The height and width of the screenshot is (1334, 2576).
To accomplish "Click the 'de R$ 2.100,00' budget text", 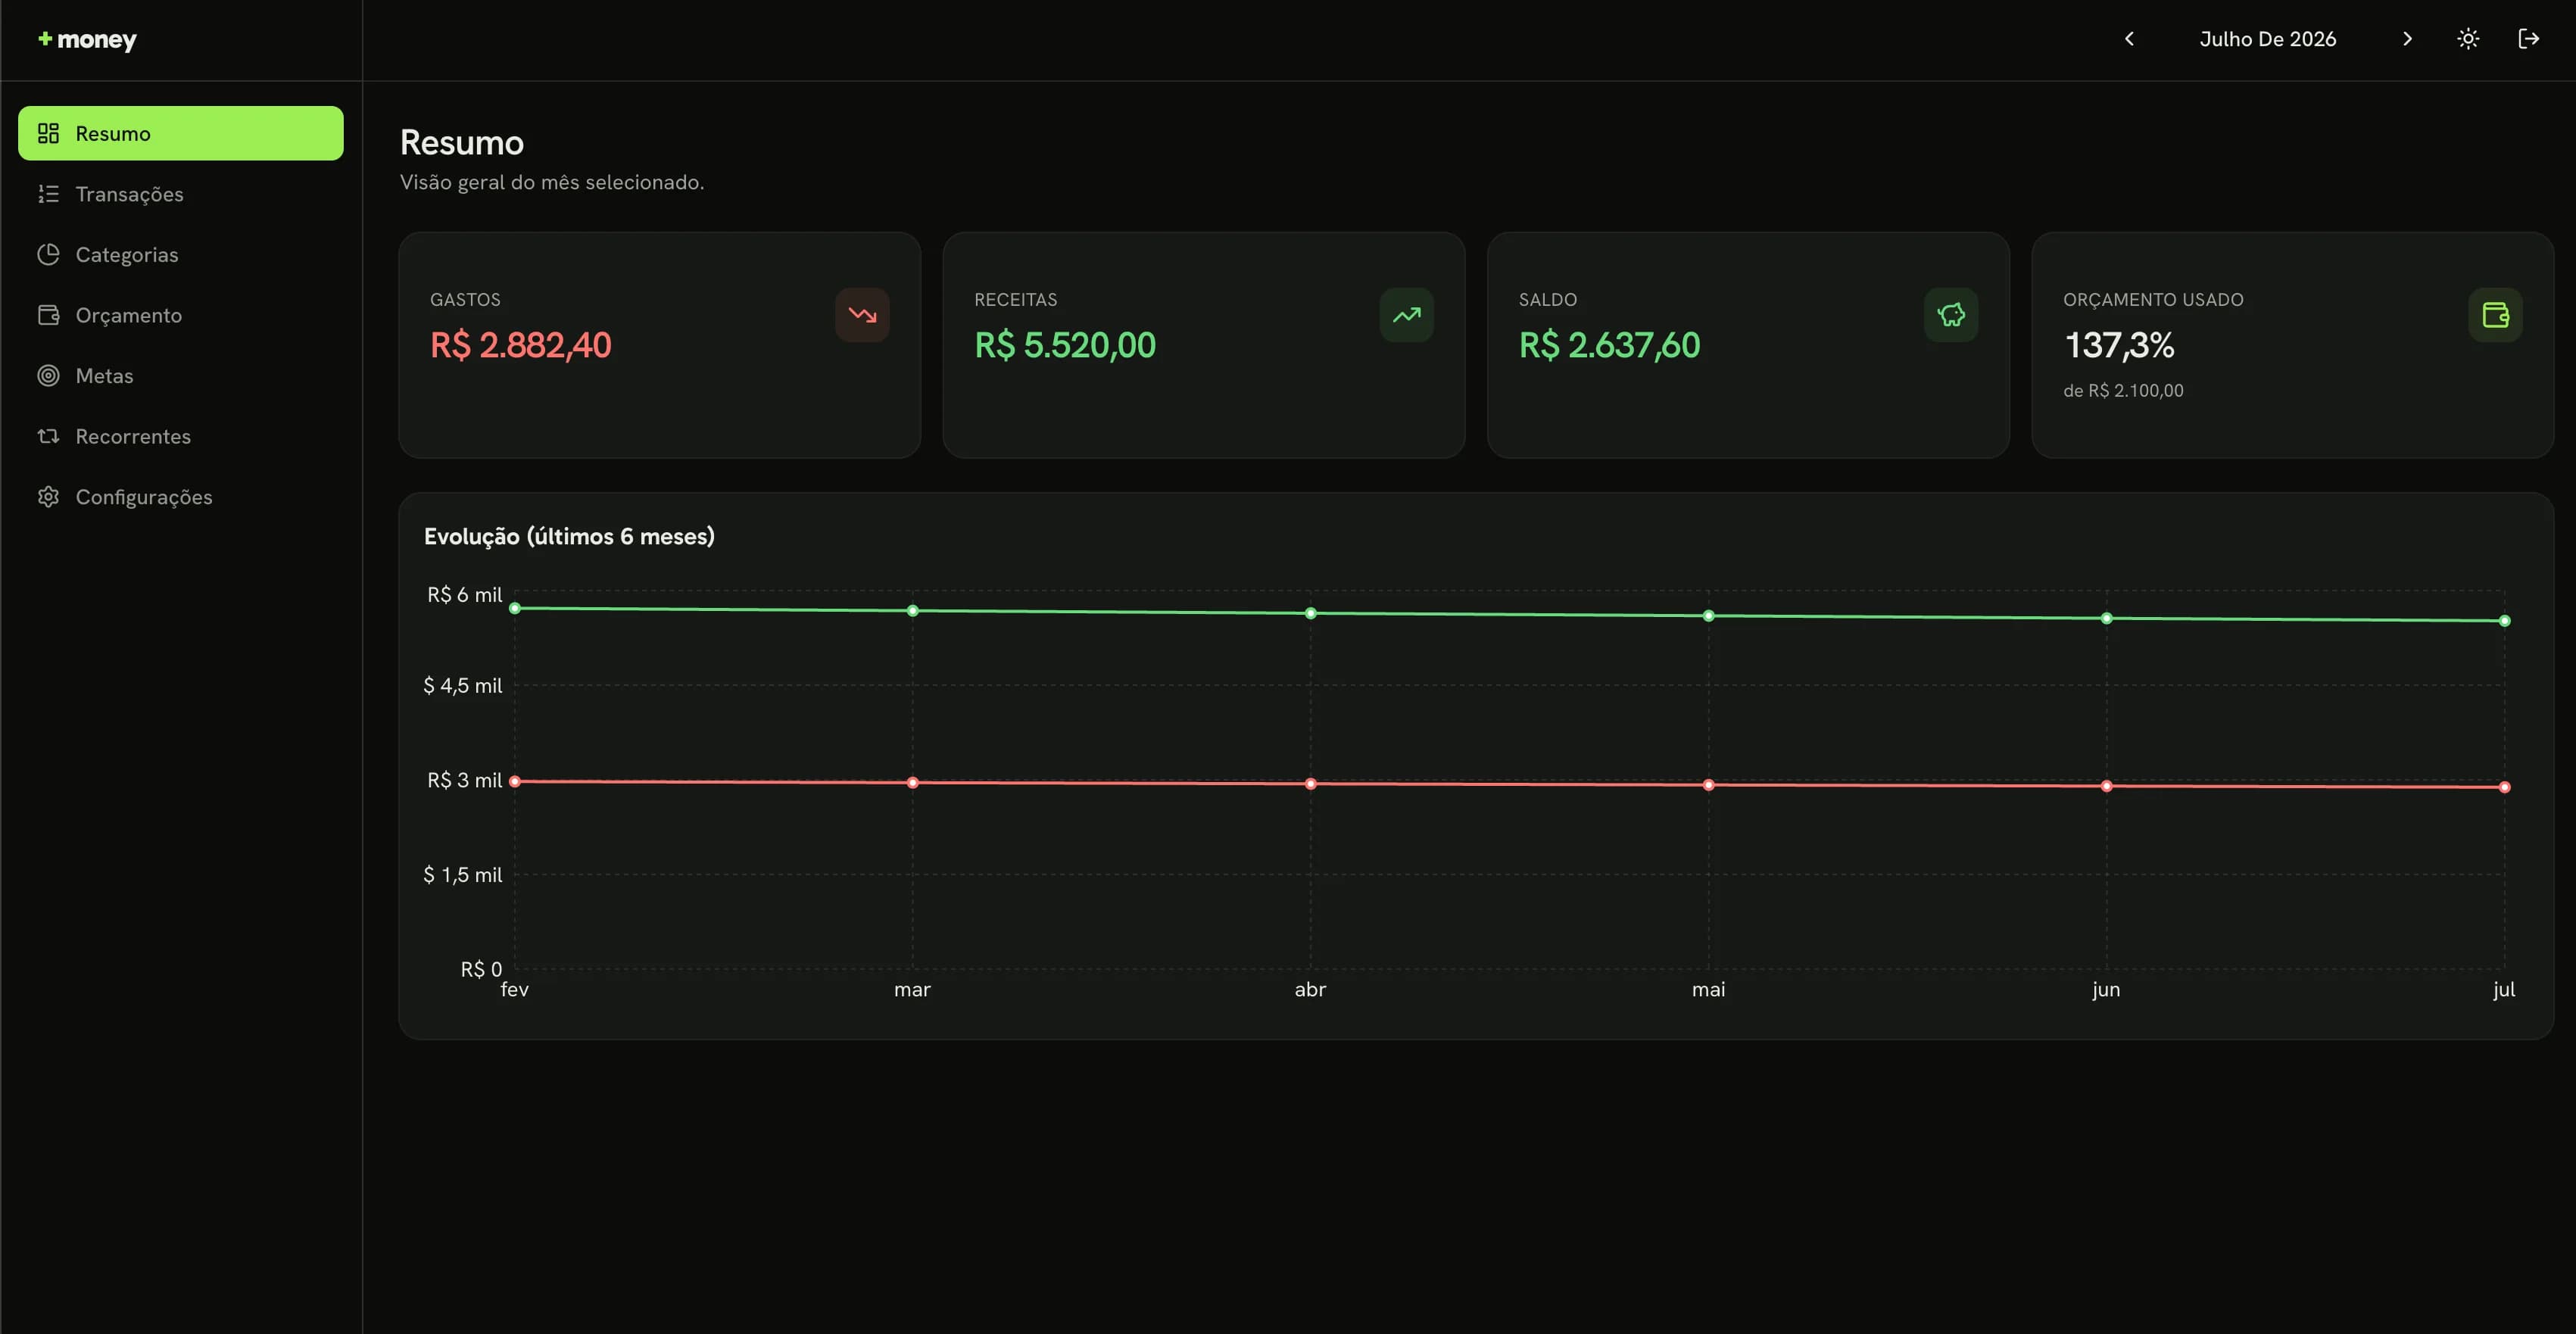I will coord(2123,391).
